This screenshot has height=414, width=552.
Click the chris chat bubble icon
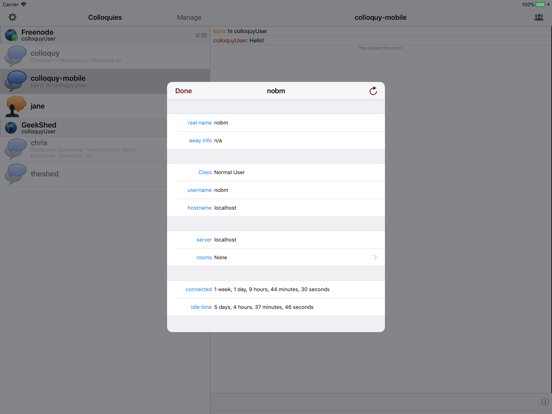15,149
